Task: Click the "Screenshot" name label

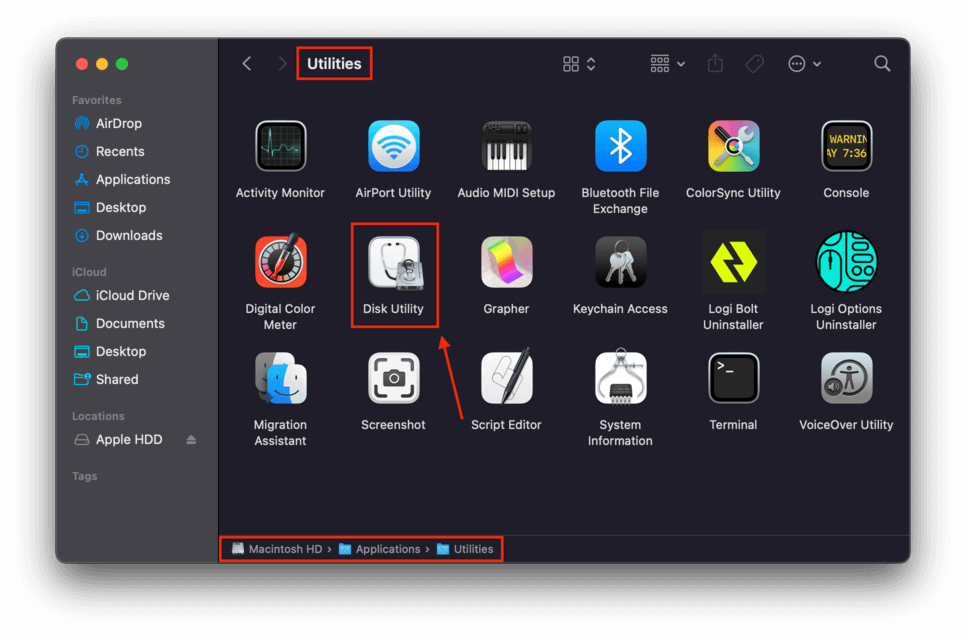Action: 393,424
